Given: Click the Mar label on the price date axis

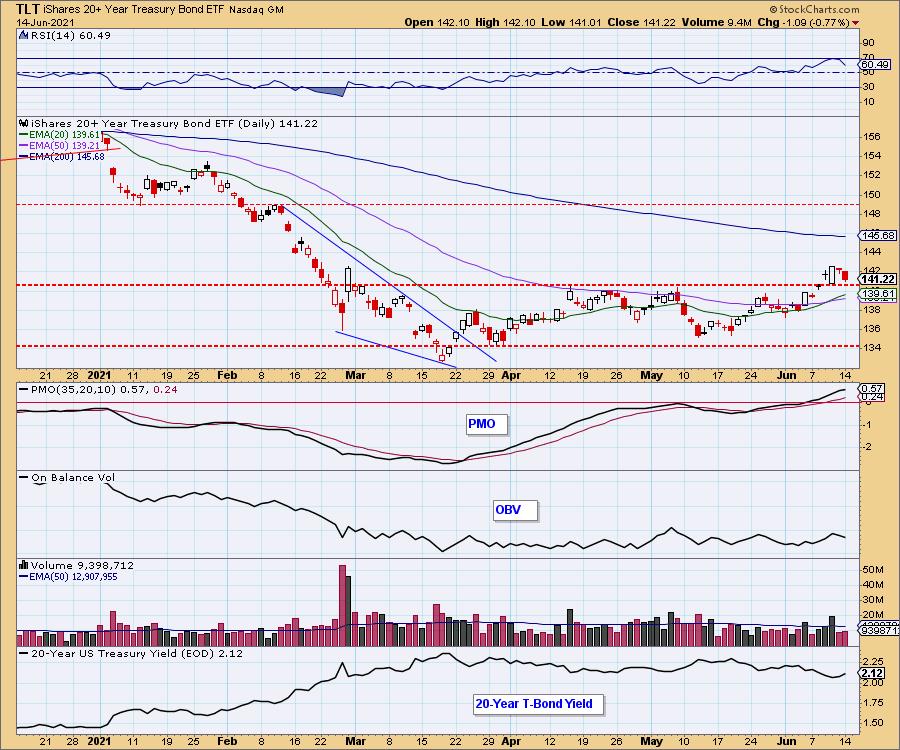Looking at the screenshot, I should [x=355, y=375].
